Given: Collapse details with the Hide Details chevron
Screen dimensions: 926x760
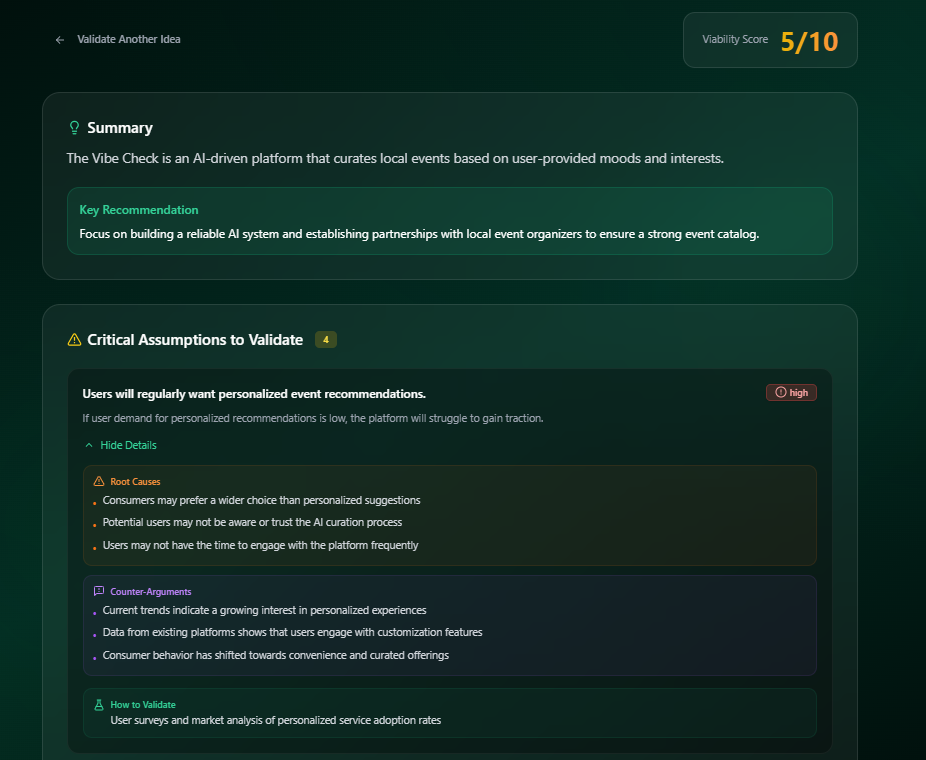Looking at the screenshot, I should (x=89, y=445).
